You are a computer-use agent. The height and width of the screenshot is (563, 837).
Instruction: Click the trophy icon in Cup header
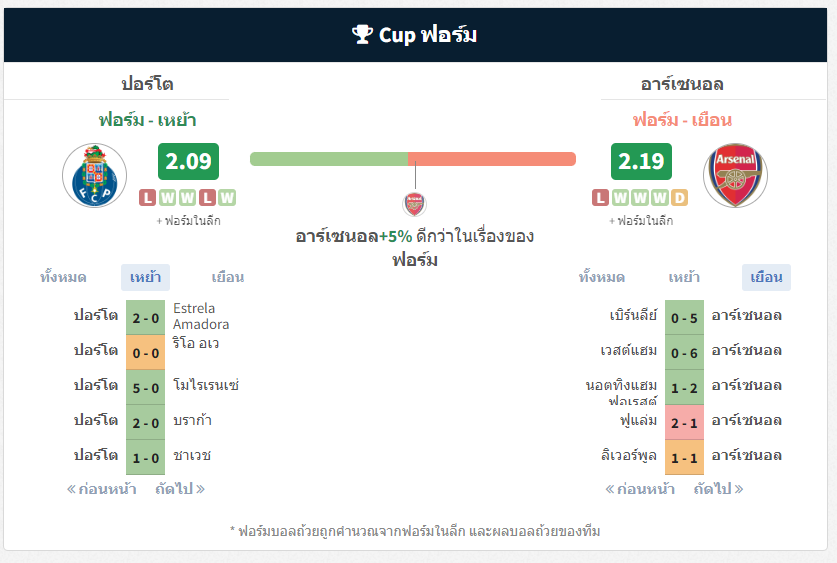[x=362, y=34]
